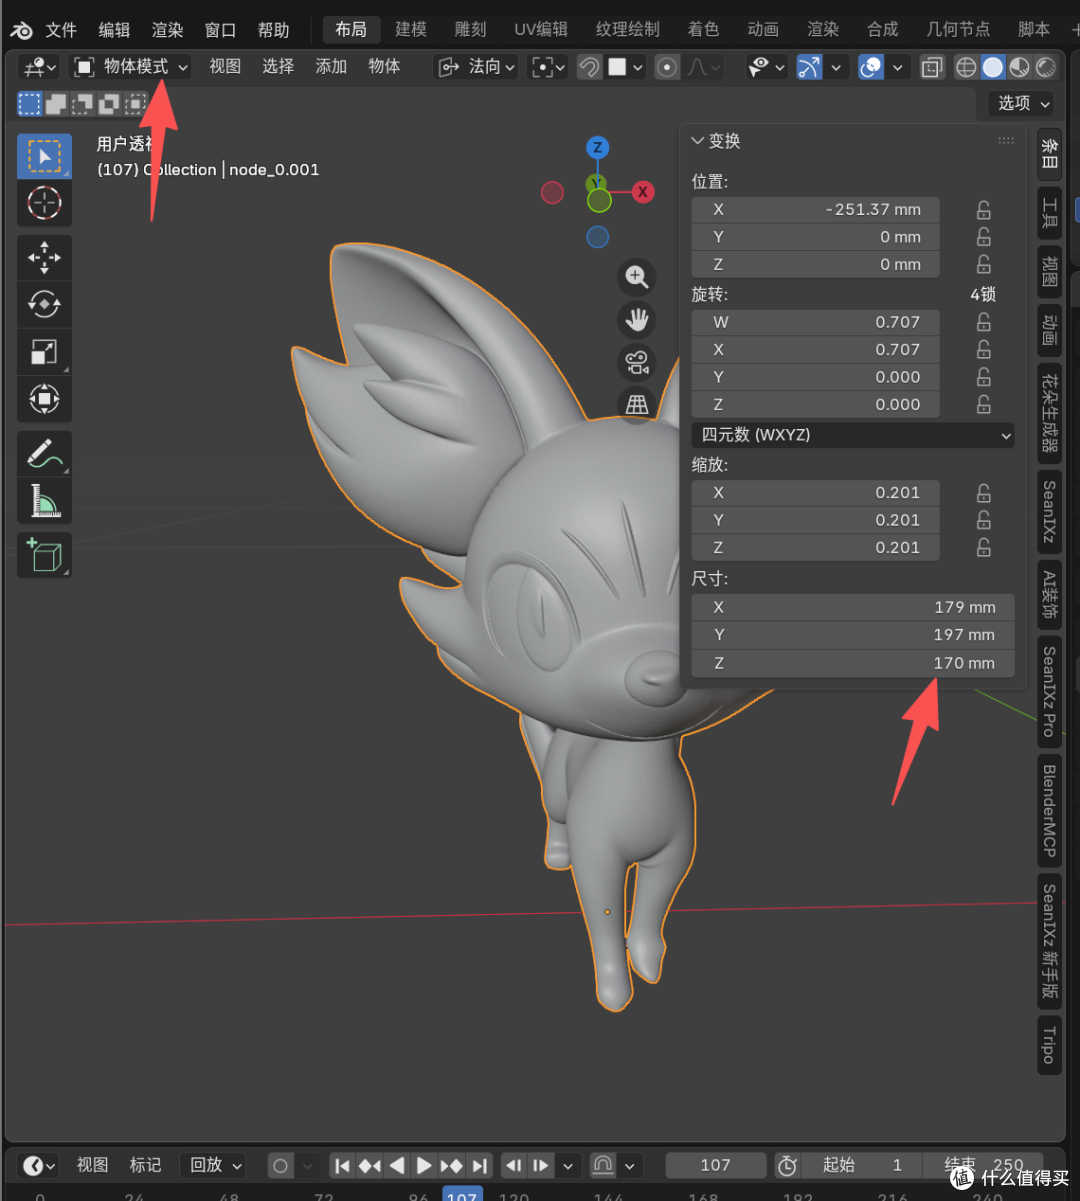Screen dimensions: 1080x1201
Task: Open the 编辑 menu
Action: pos(114,29)
